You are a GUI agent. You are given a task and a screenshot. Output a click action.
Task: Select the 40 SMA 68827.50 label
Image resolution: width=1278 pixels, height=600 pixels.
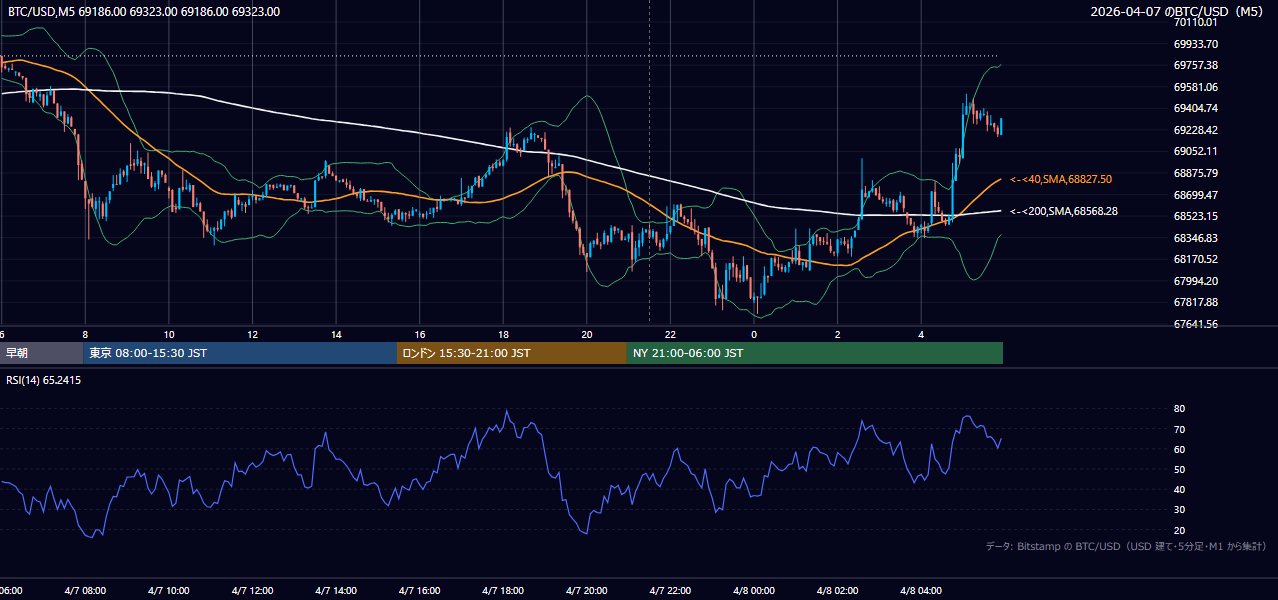1061,179
